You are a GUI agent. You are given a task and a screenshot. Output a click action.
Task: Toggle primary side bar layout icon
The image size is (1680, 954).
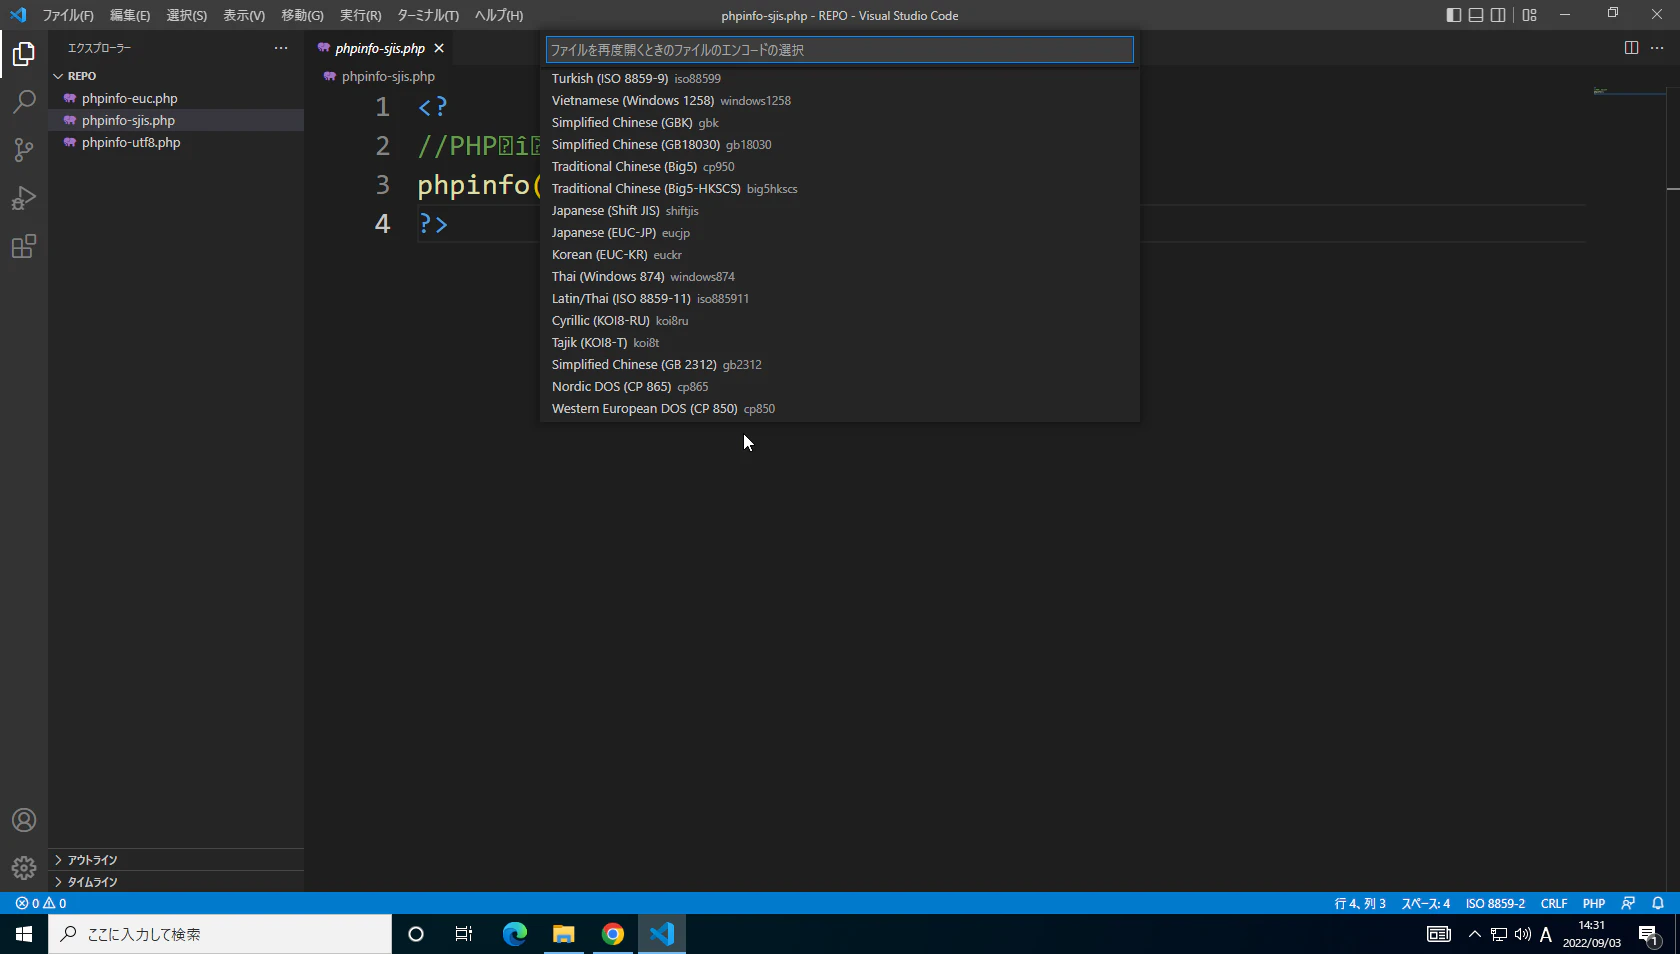(1454, 15)
